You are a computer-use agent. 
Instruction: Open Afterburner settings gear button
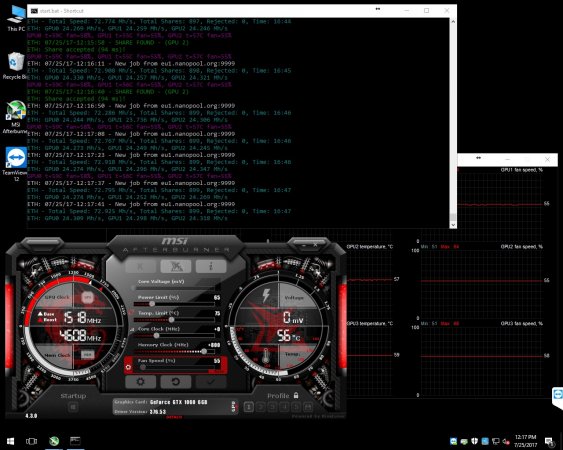click(140, 381)
